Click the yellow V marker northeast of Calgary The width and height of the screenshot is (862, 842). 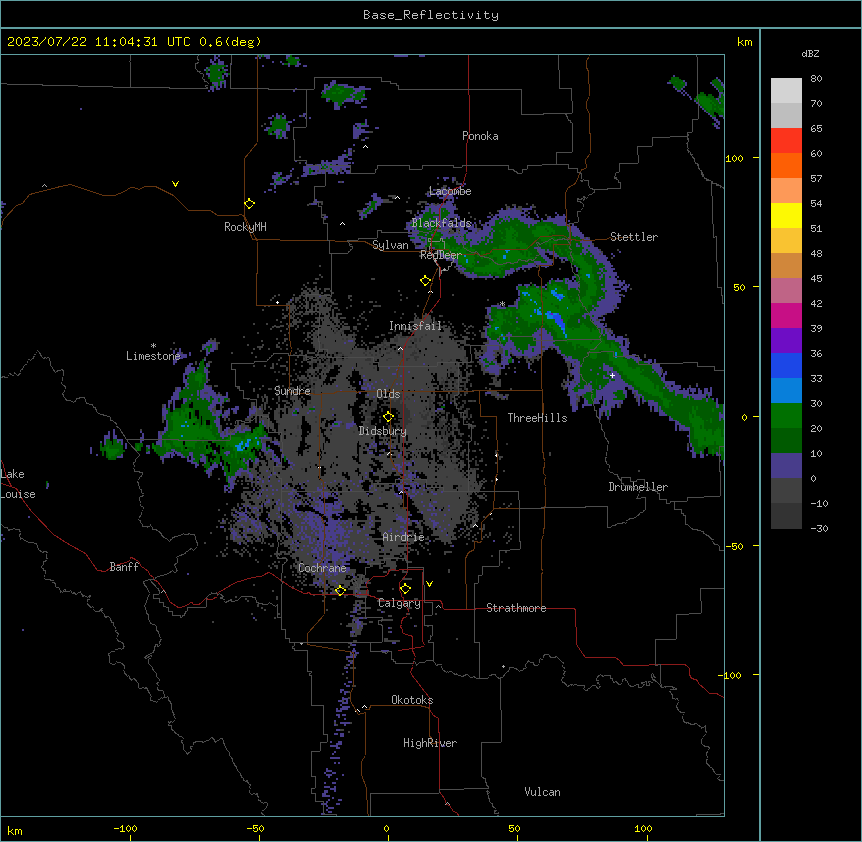(x=429, y=584)
